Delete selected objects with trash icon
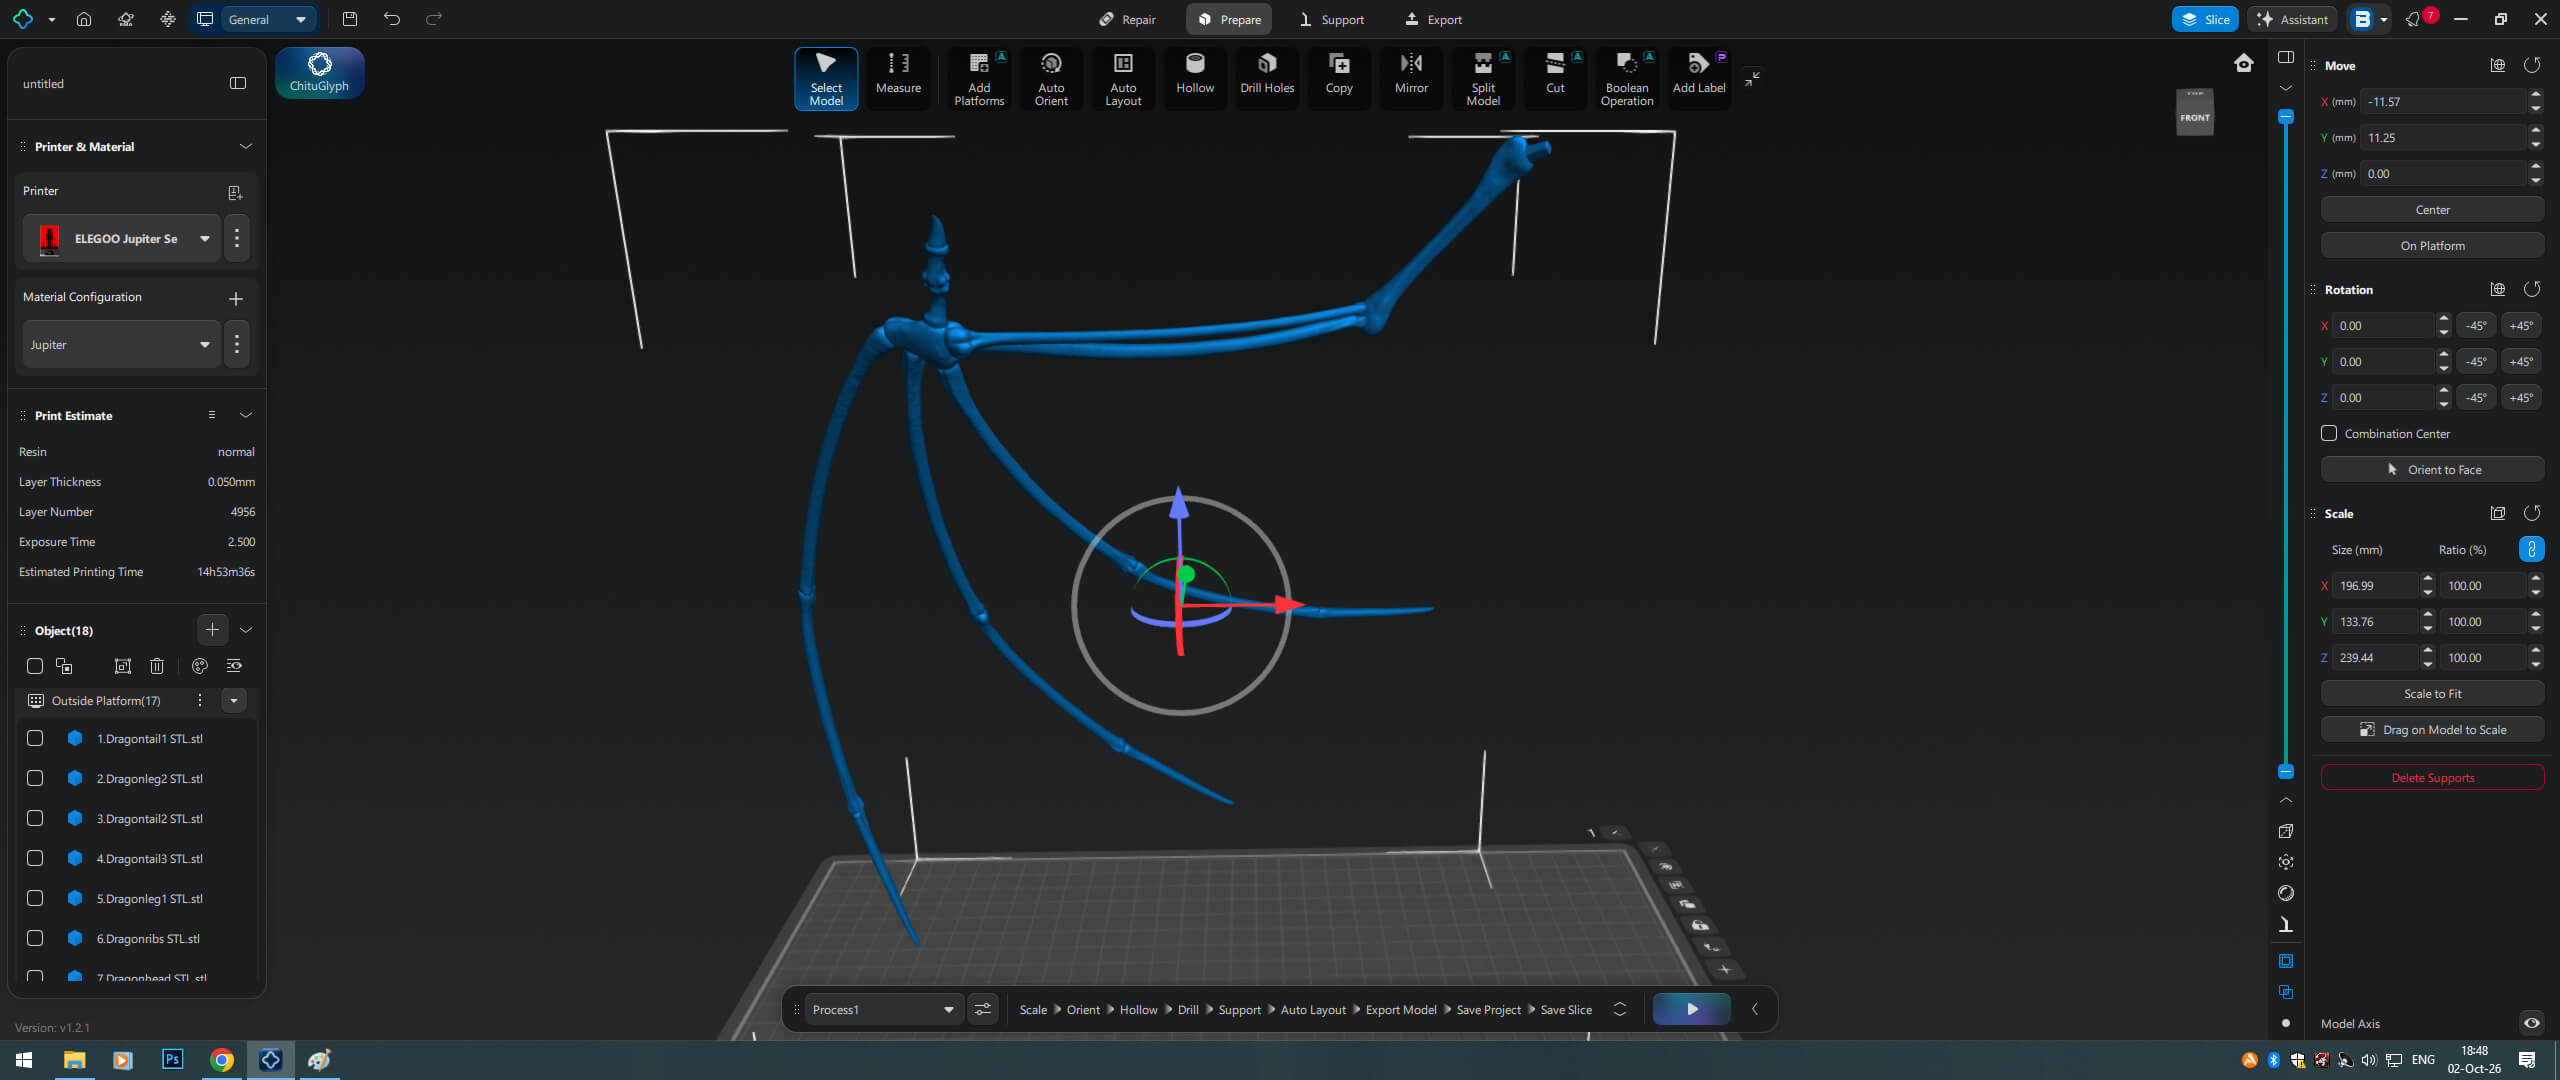Viewport: 2560px width, 1080px height. (157, 666)
